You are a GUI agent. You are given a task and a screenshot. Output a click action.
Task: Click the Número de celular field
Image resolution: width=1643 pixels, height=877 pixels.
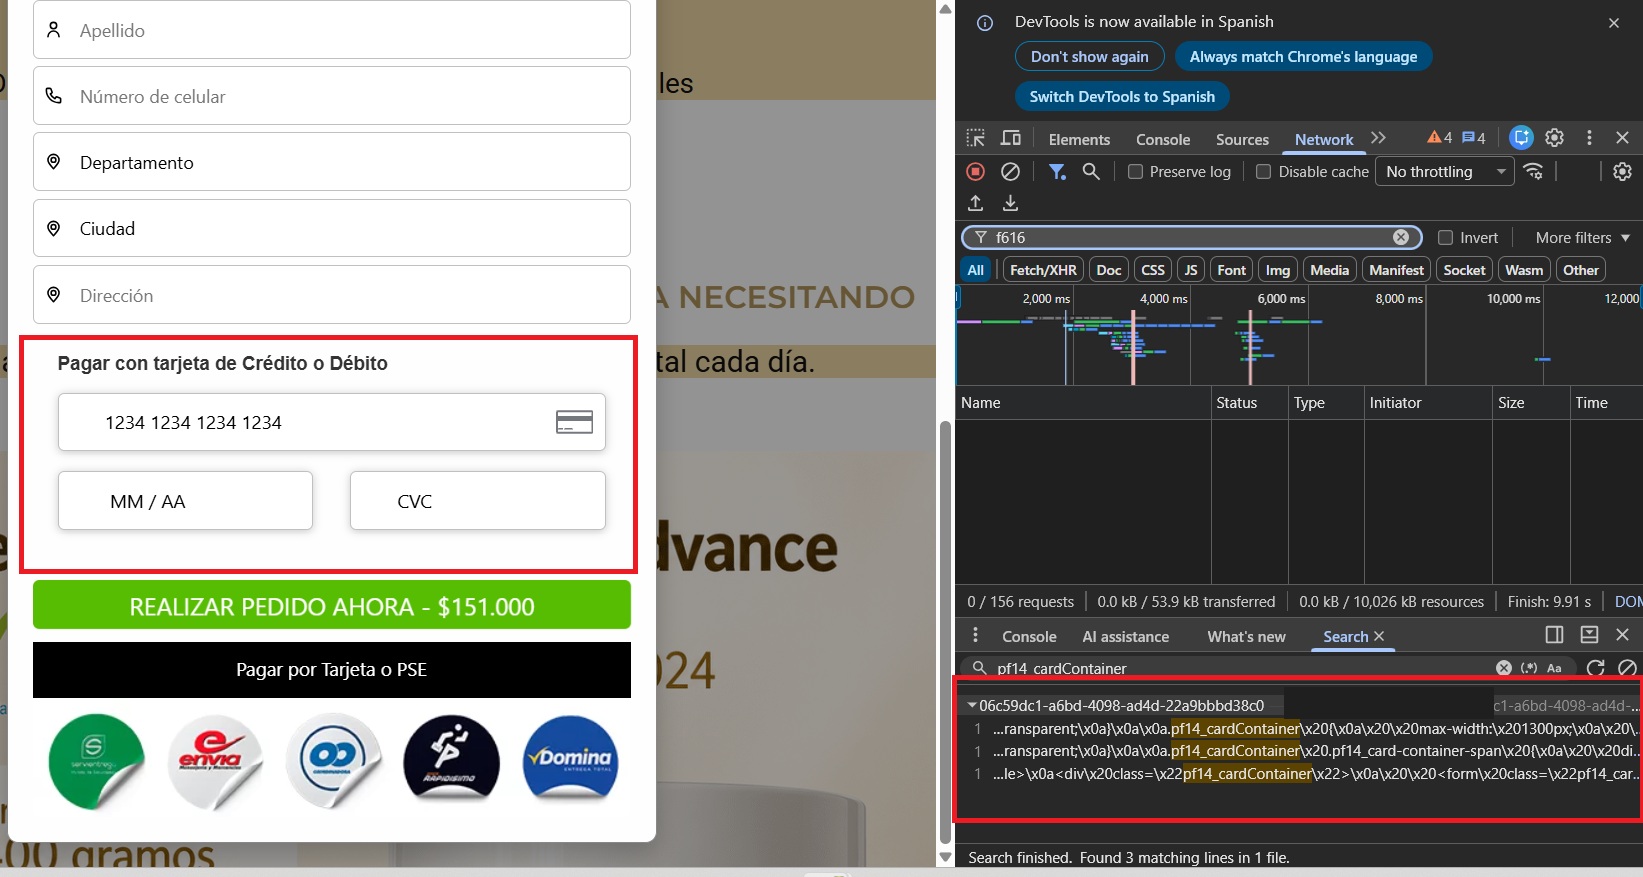point(332,96)
